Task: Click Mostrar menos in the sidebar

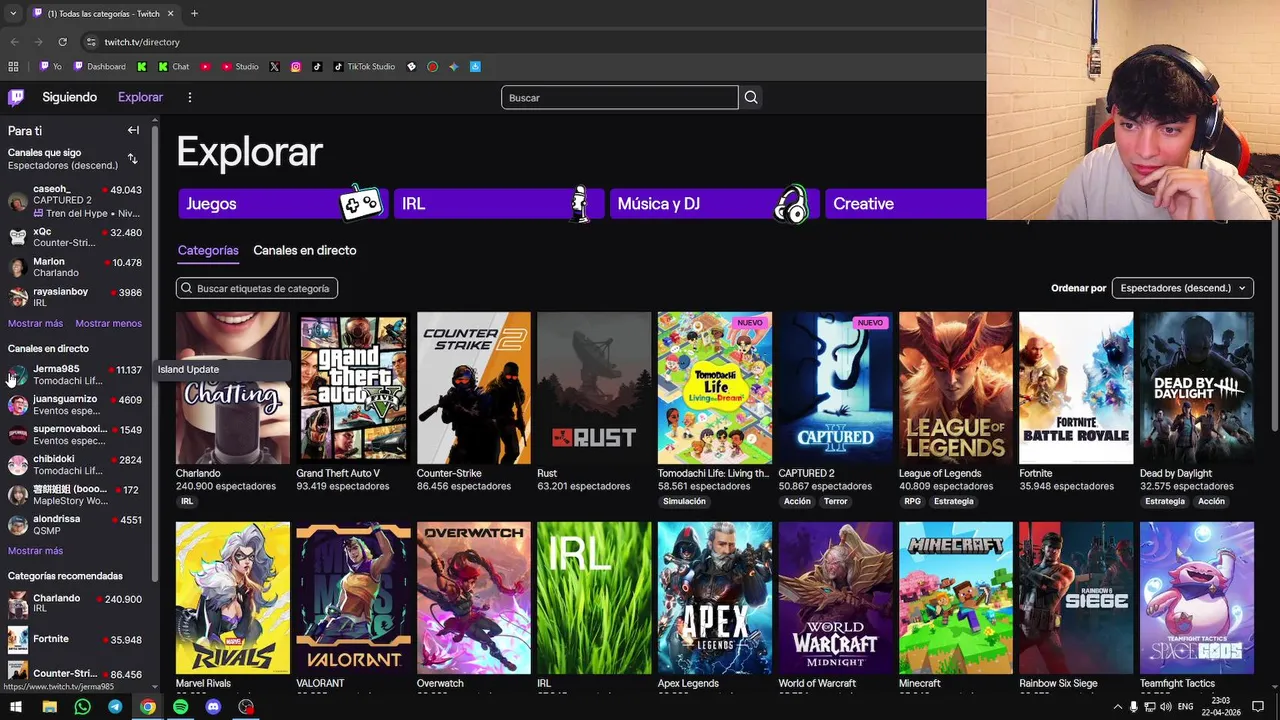Action: coord(108,323)
